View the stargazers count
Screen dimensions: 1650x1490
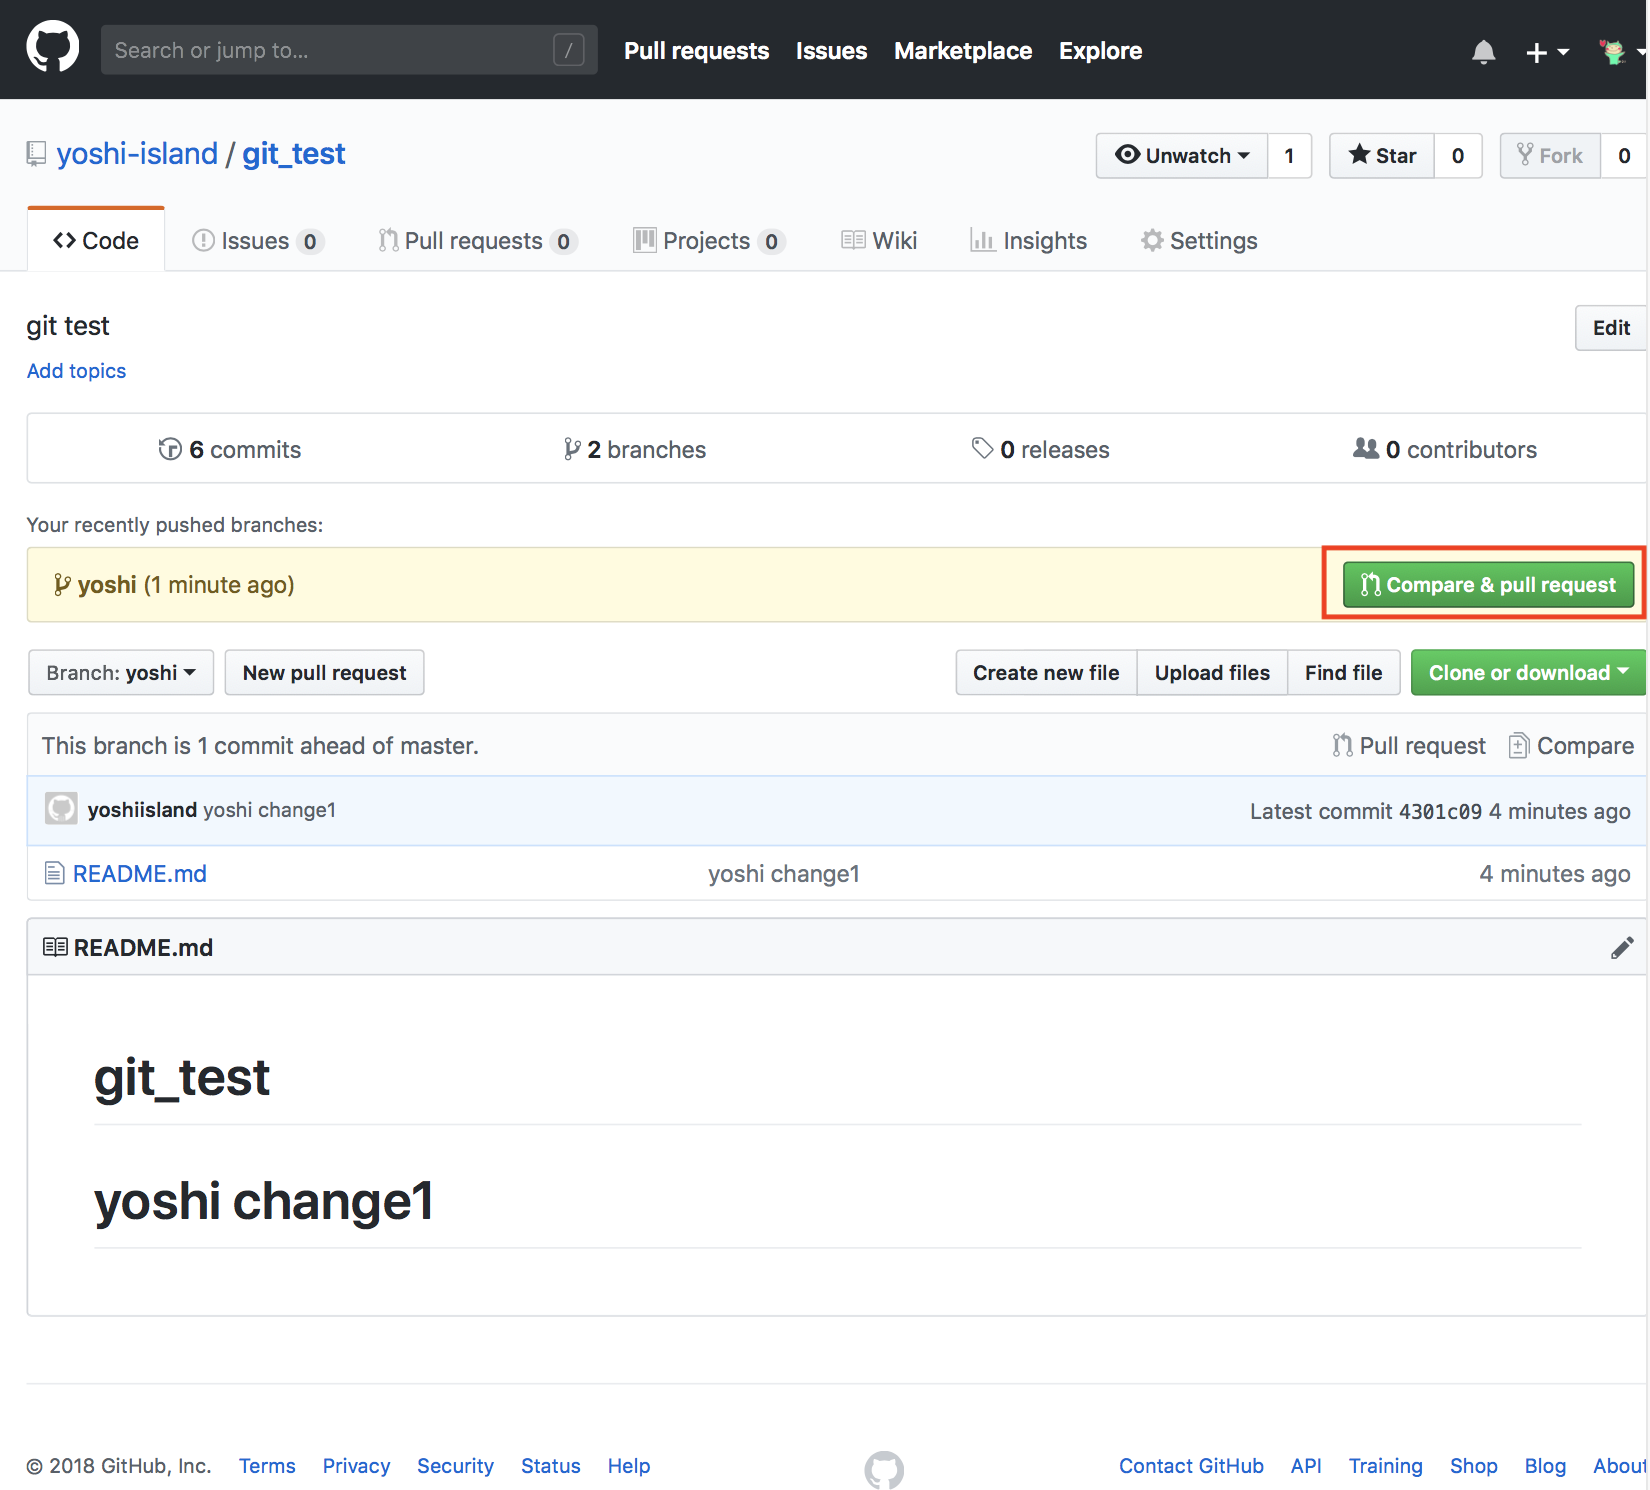click(1458, 156)
